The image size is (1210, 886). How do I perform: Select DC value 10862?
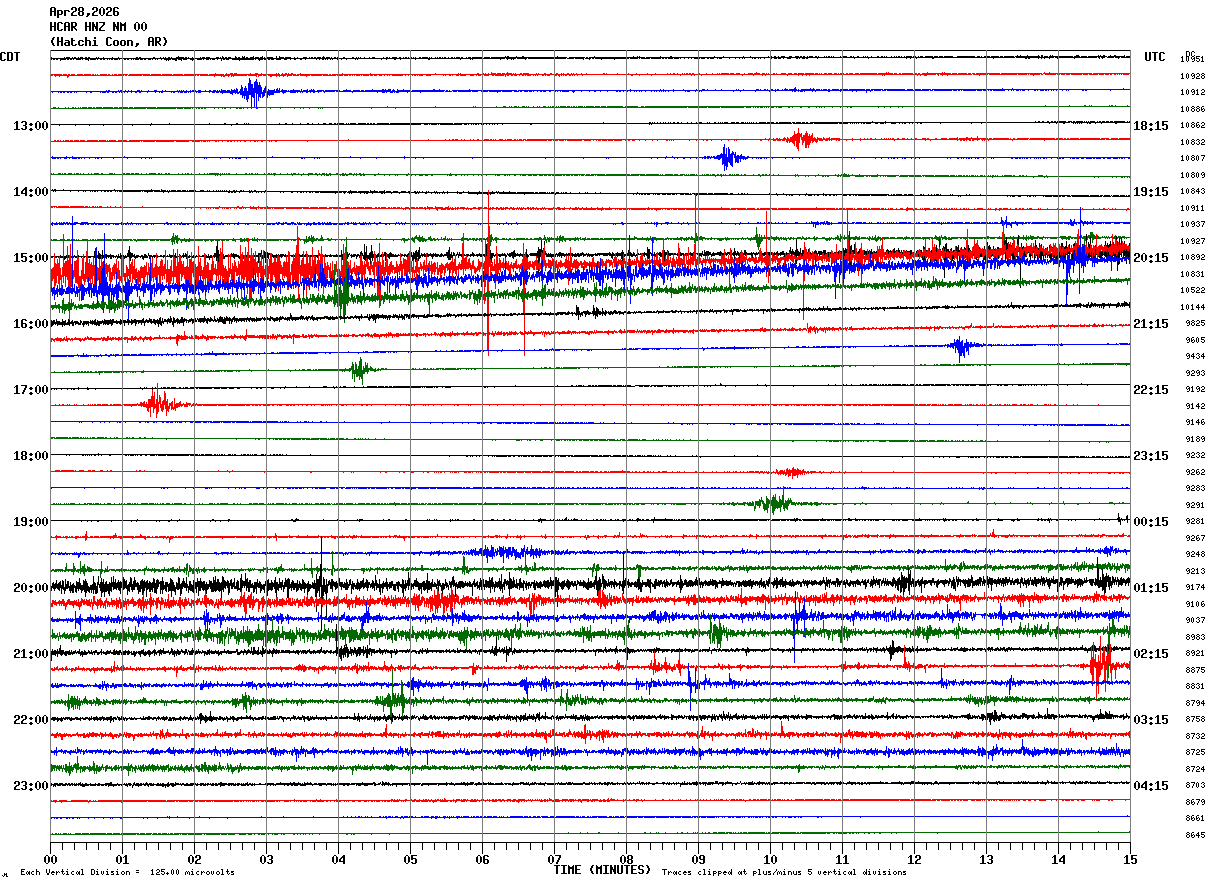[1192, 126]
